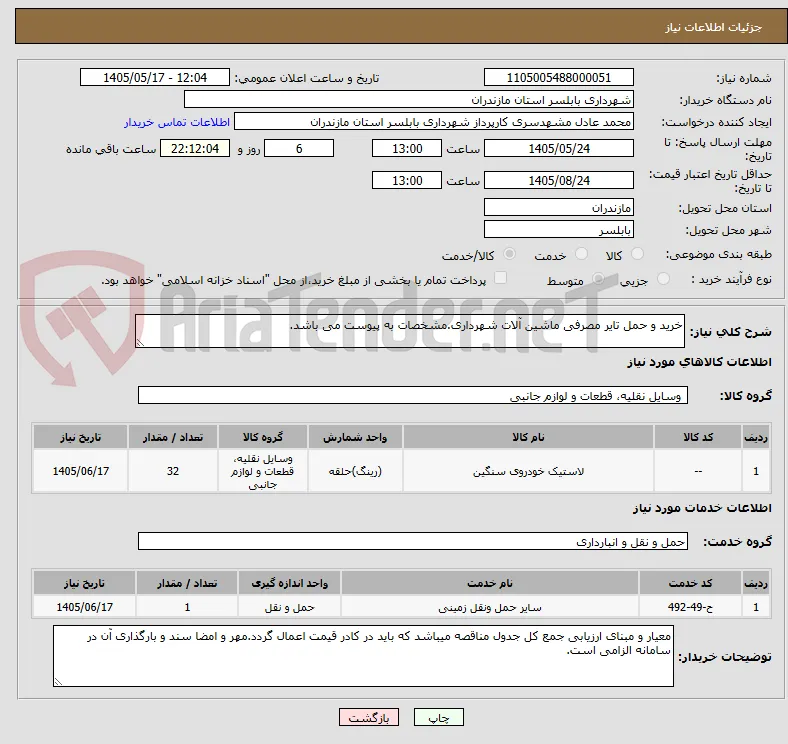The height and width of the screenshot is (744, 788).
Task: Select the خدمت radio button
Action: 581,254
